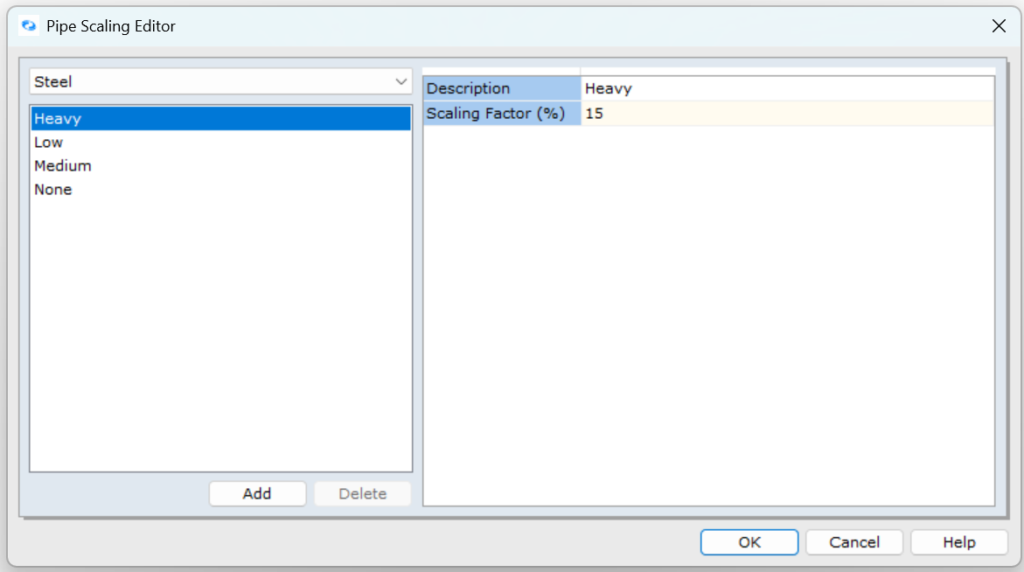Select Heavy in the scaling list

[221, 118]
